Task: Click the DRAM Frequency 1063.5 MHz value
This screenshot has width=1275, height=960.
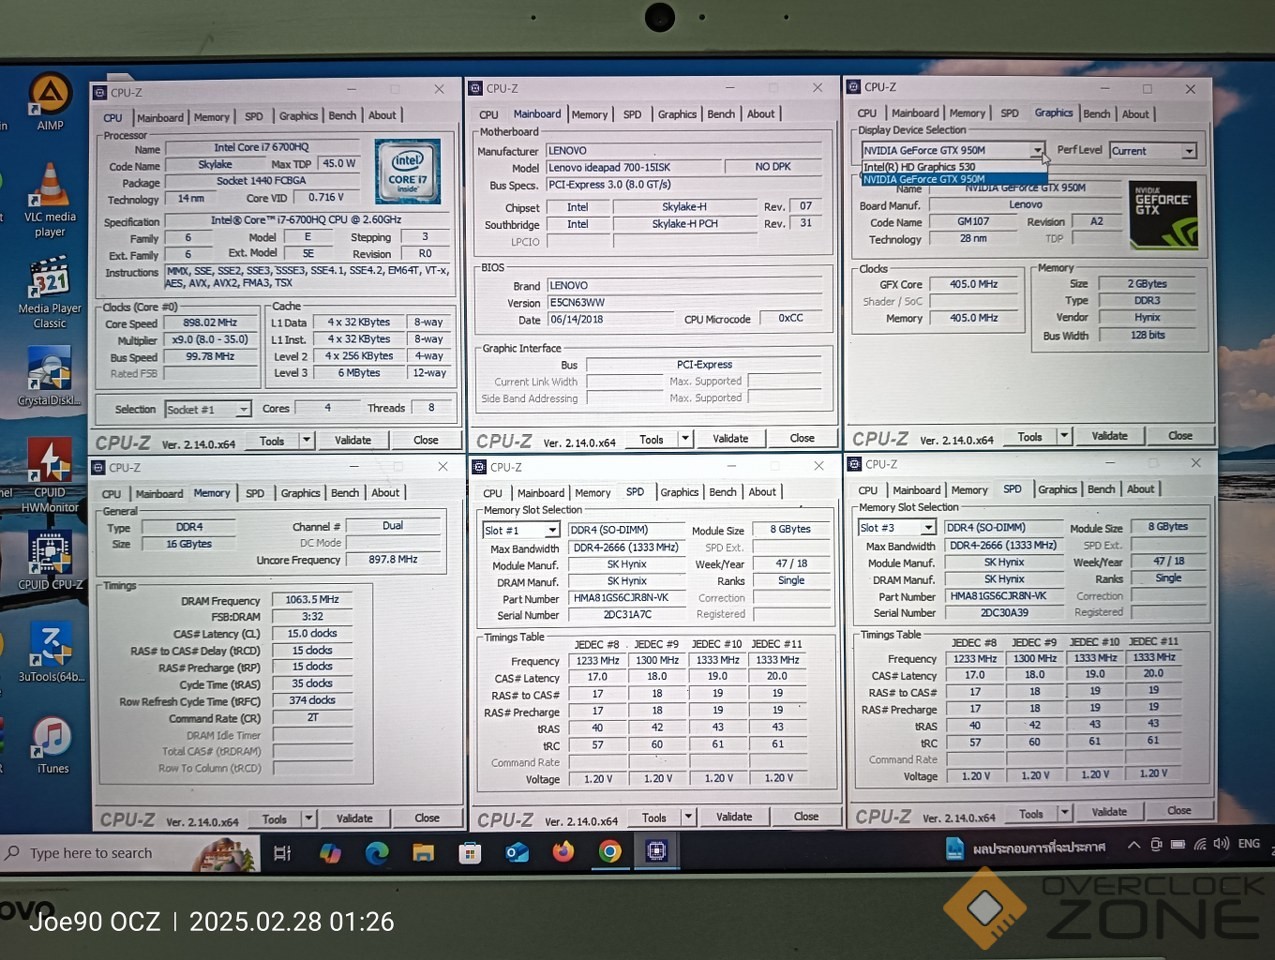Action: (x=312, y=600)
